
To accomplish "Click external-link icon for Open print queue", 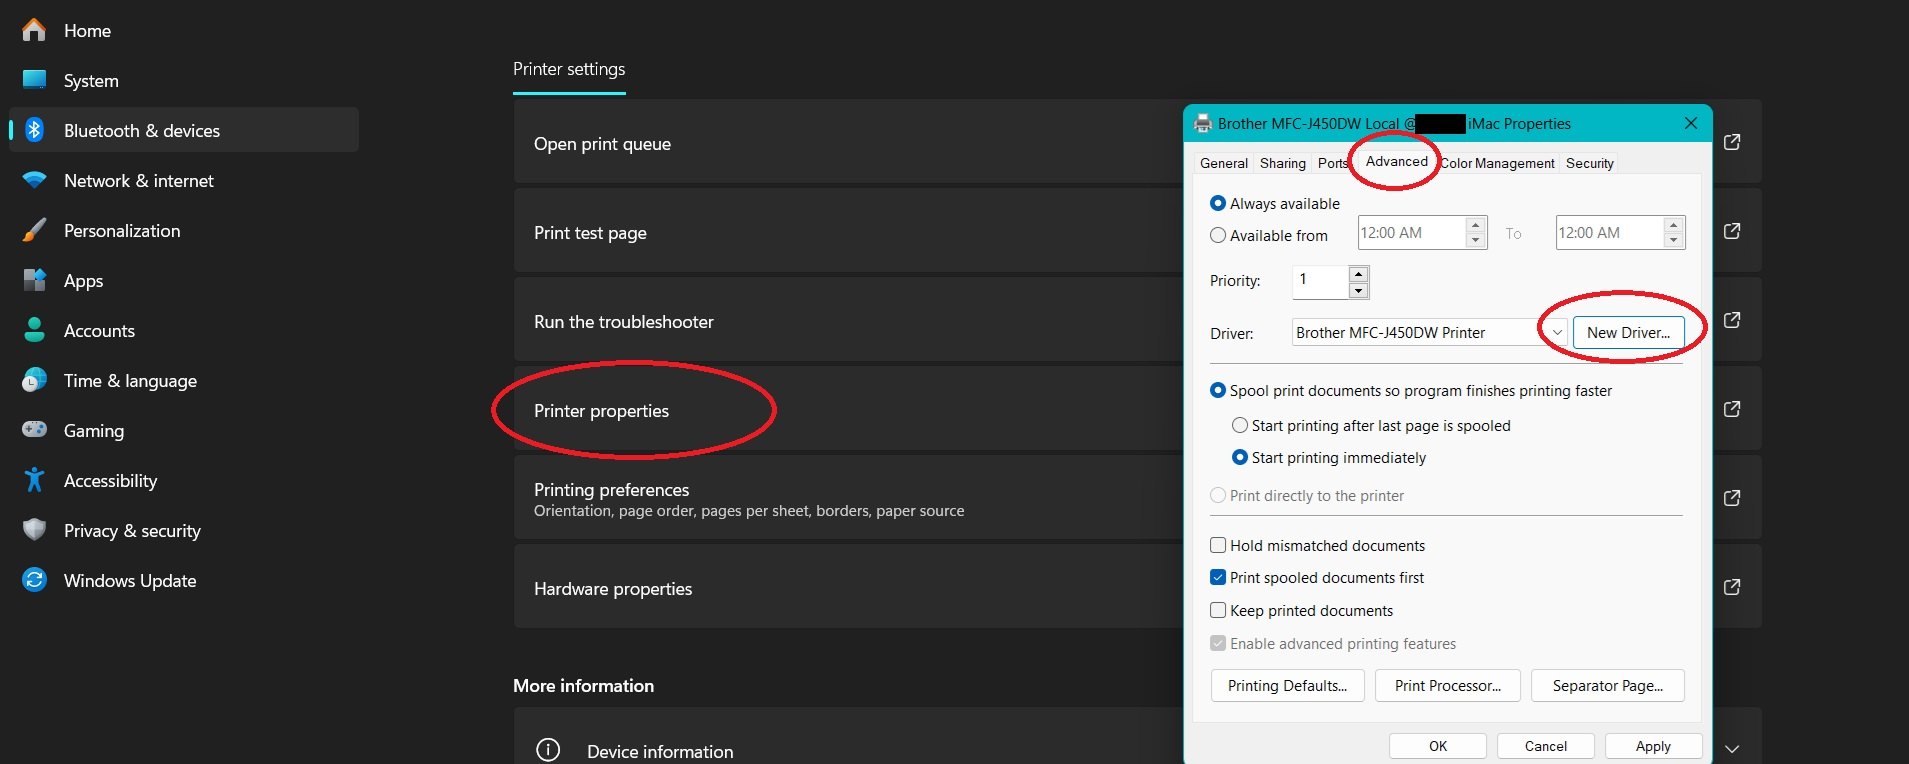I will point(1732,142).
